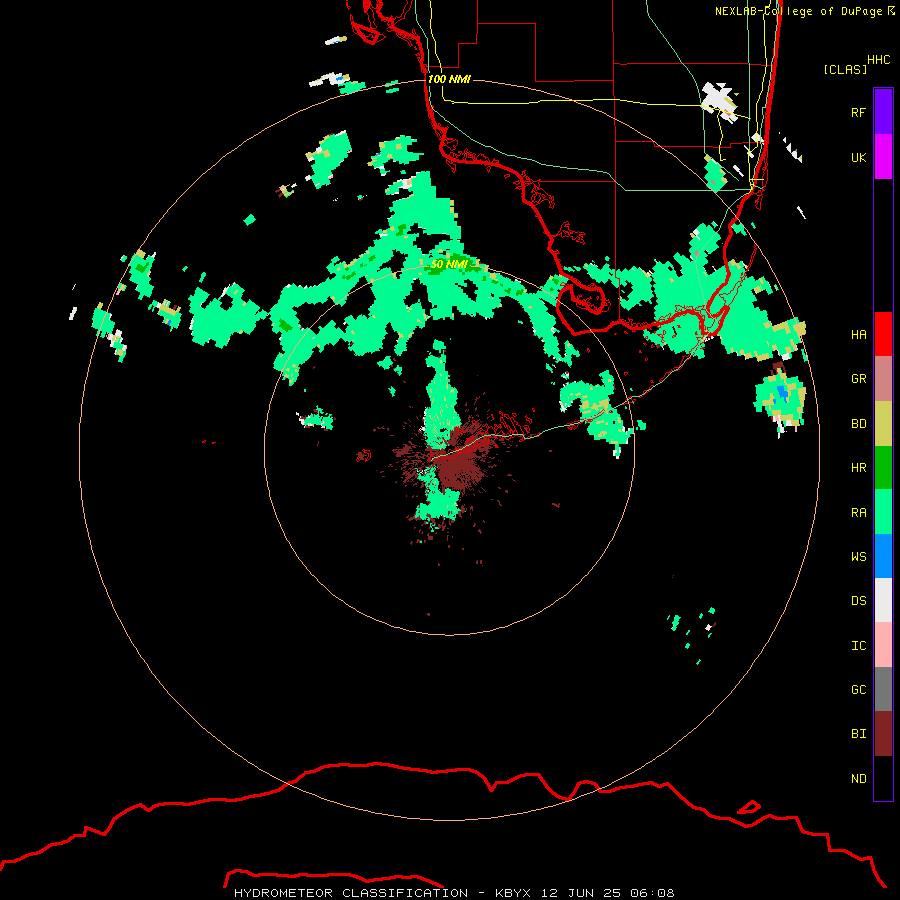Image resolution: width=900 pixels, height=900 pixels.
Task: Click the HA red legend swatch
Action: click(x=883, y=334)
